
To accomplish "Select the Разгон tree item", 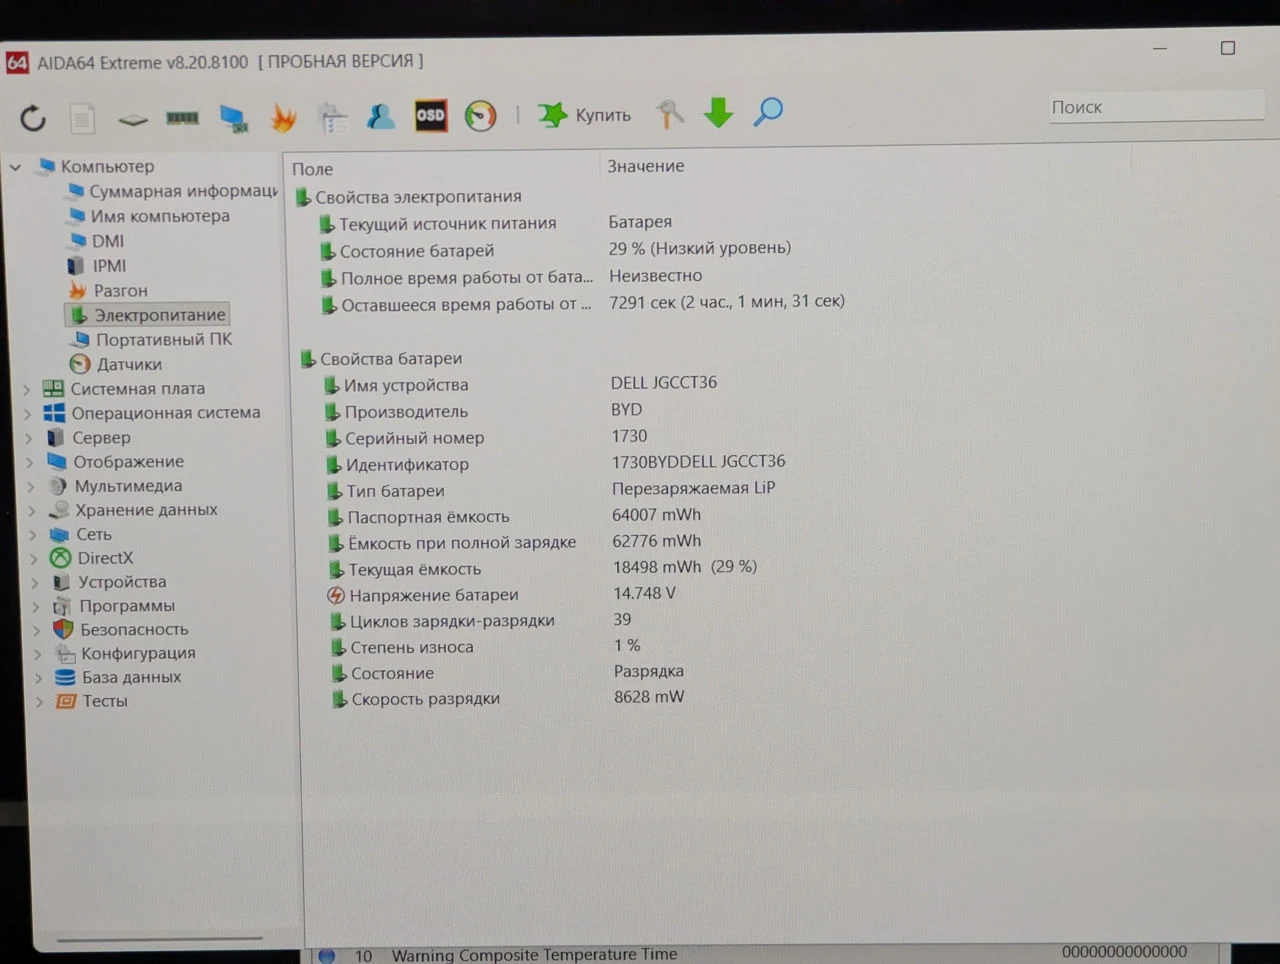I will coord(108,291).
